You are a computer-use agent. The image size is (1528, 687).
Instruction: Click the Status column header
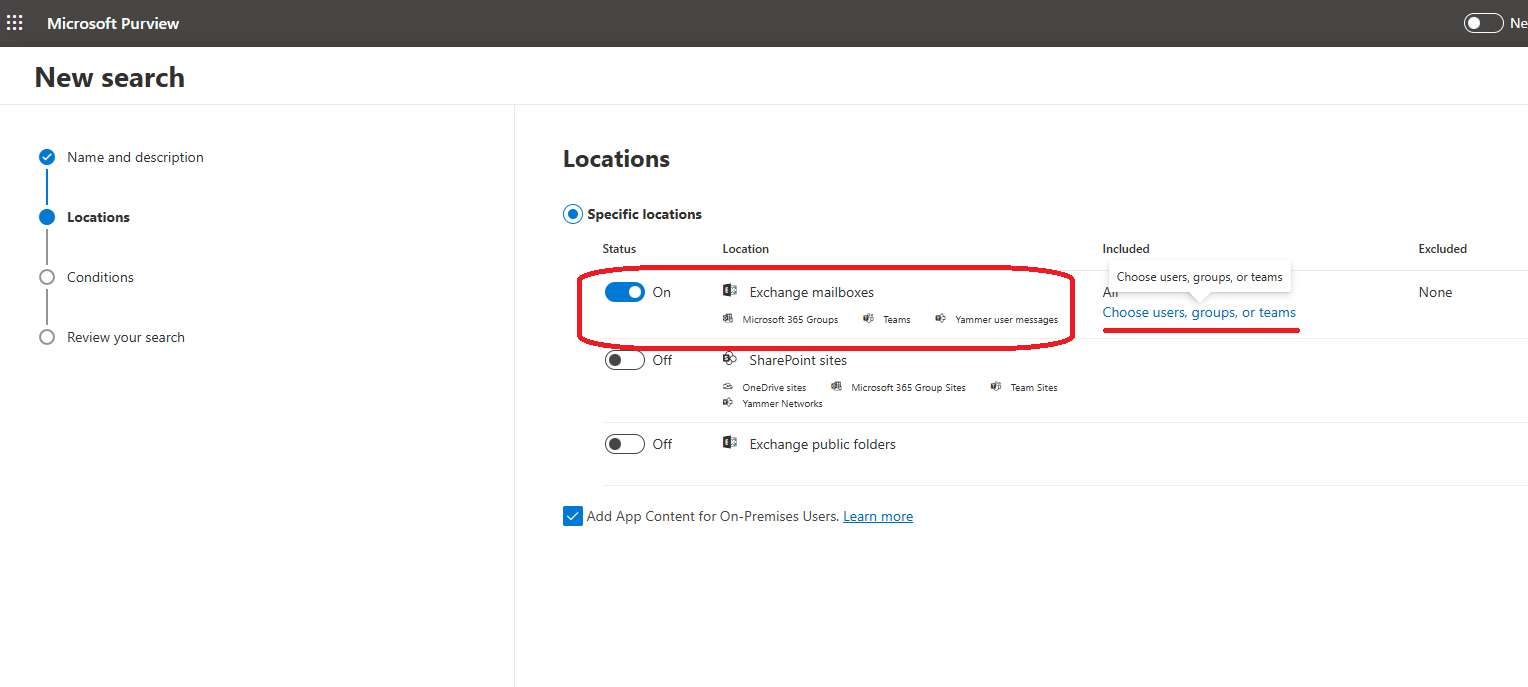(x=619, y=249)
